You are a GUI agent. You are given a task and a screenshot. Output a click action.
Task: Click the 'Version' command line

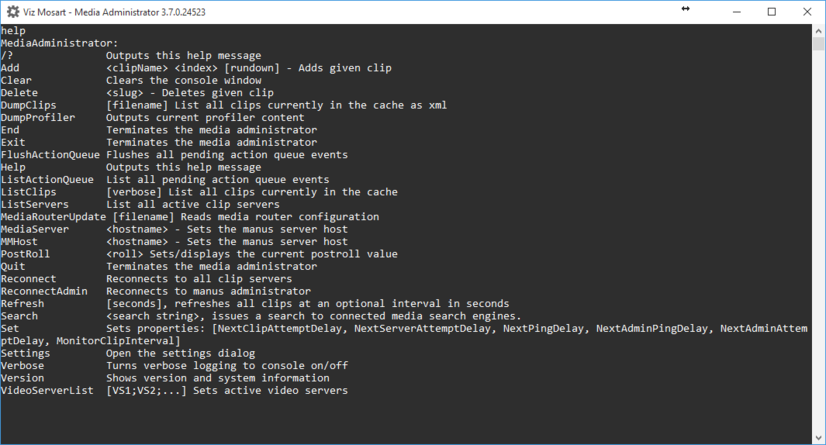click(23, 378)
